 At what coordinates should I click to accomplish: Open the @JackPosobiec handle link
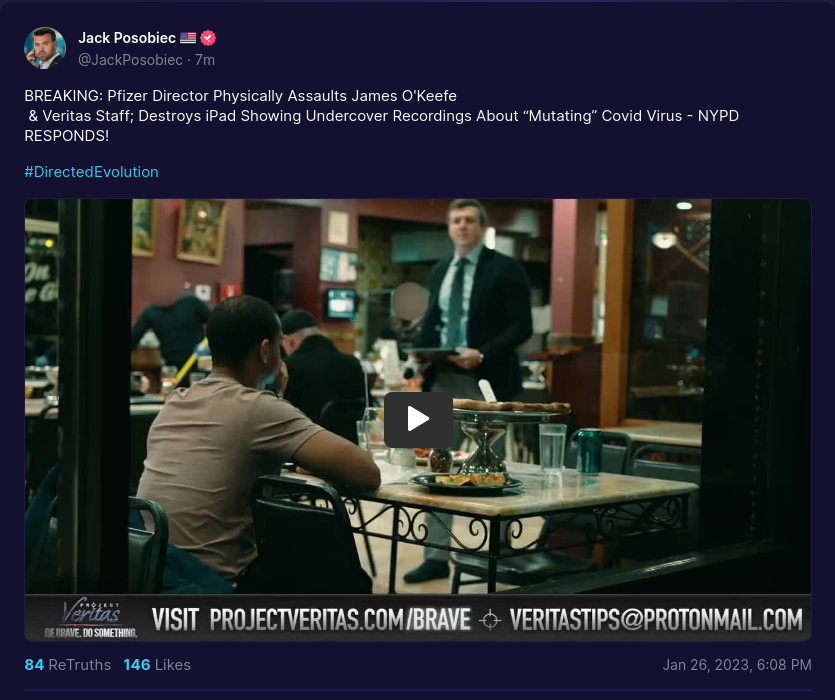130,60
